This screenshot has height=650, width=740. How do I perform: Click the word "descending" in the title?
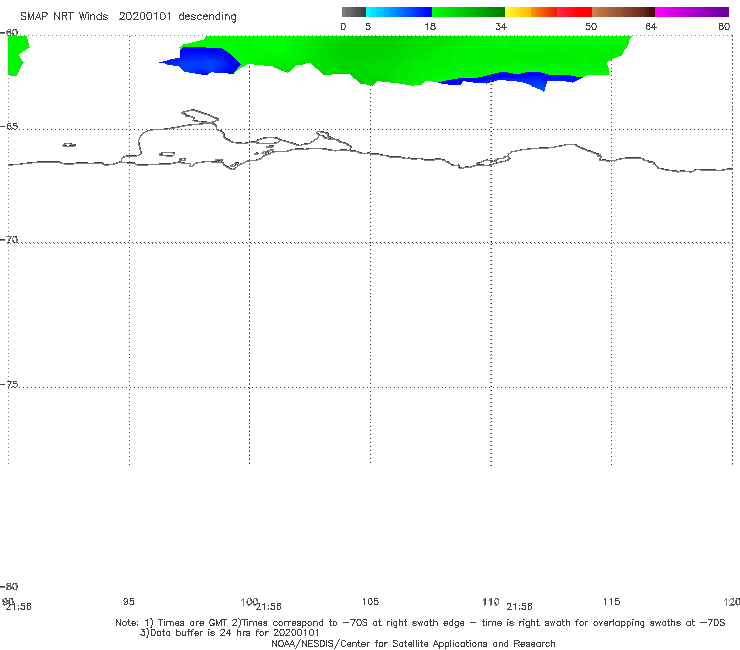point(207,17)
